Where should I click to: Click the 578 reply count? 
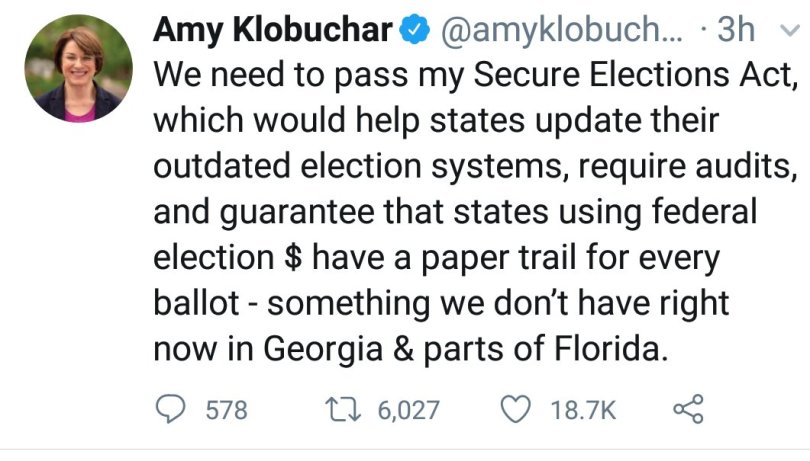225,410
